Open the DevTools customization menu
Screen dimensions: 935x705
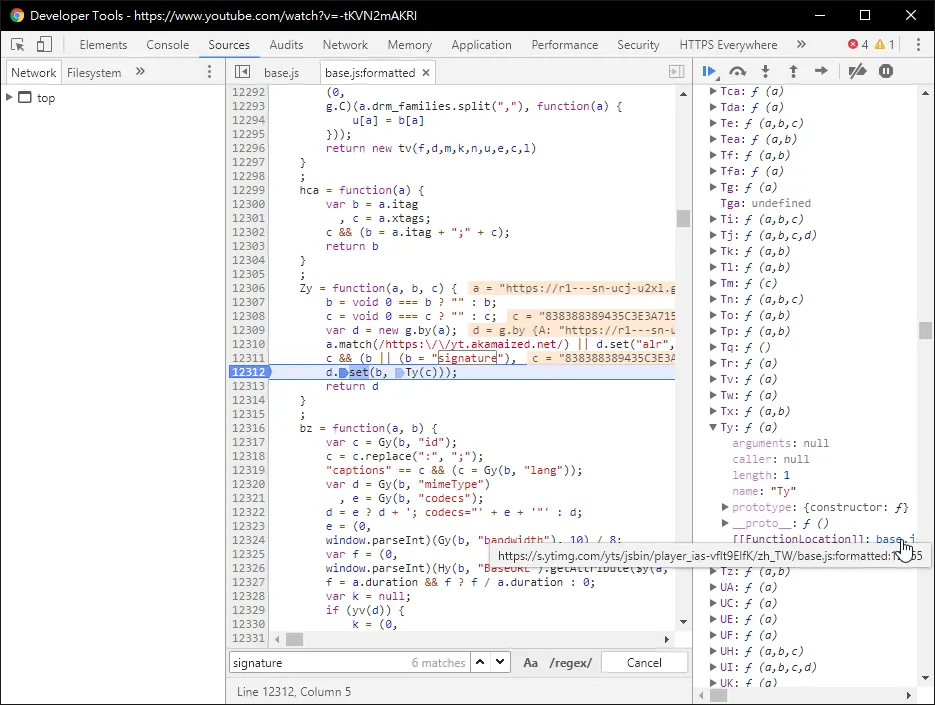tap(919, 44)
